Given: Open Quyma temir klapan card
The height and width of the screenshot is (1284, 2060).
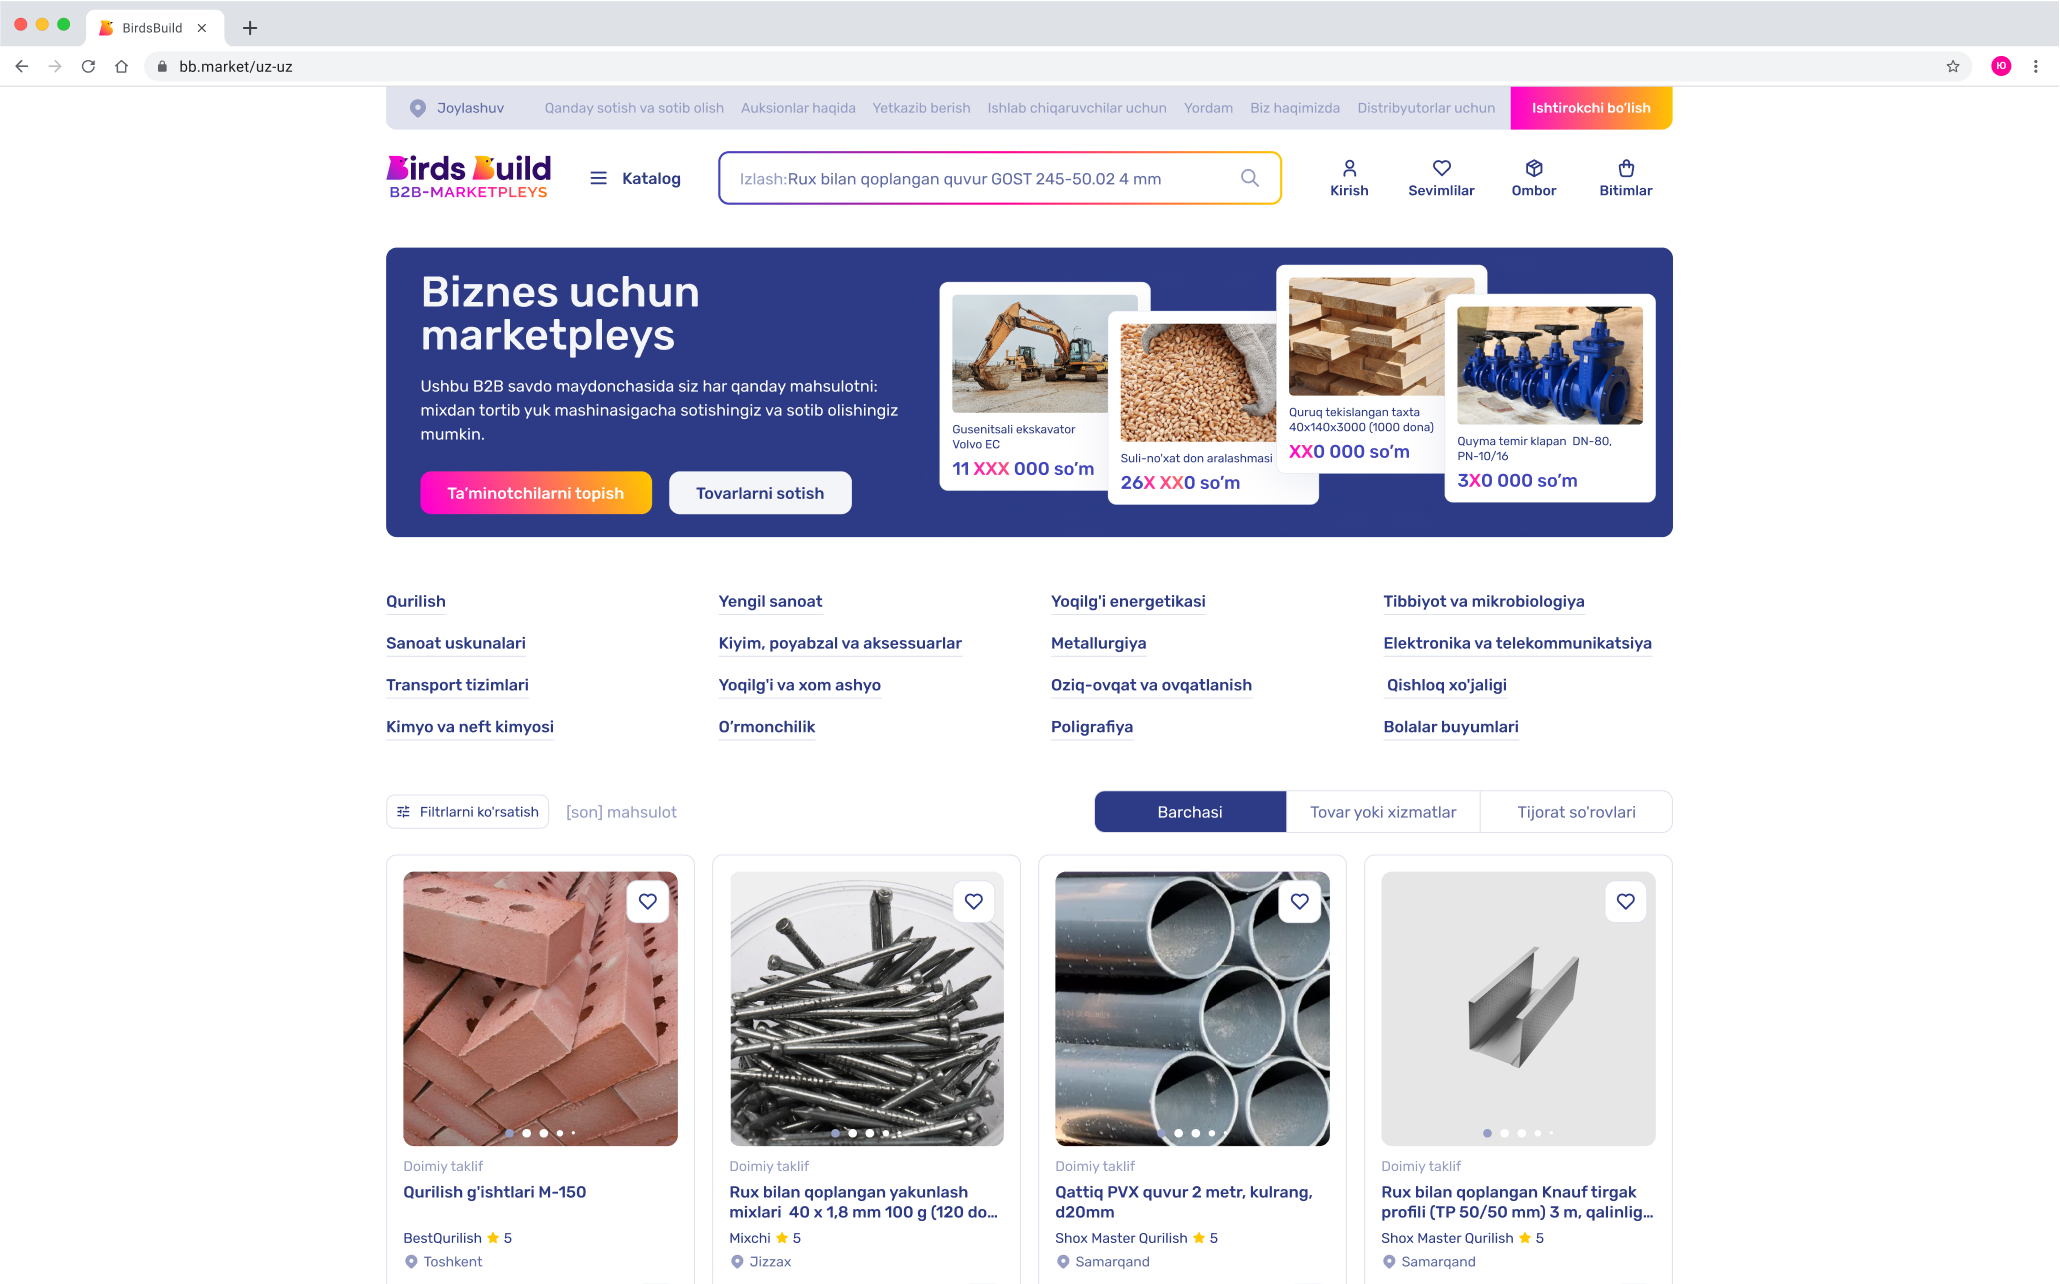Looking at the screenshot, I should coord(1550,398).
